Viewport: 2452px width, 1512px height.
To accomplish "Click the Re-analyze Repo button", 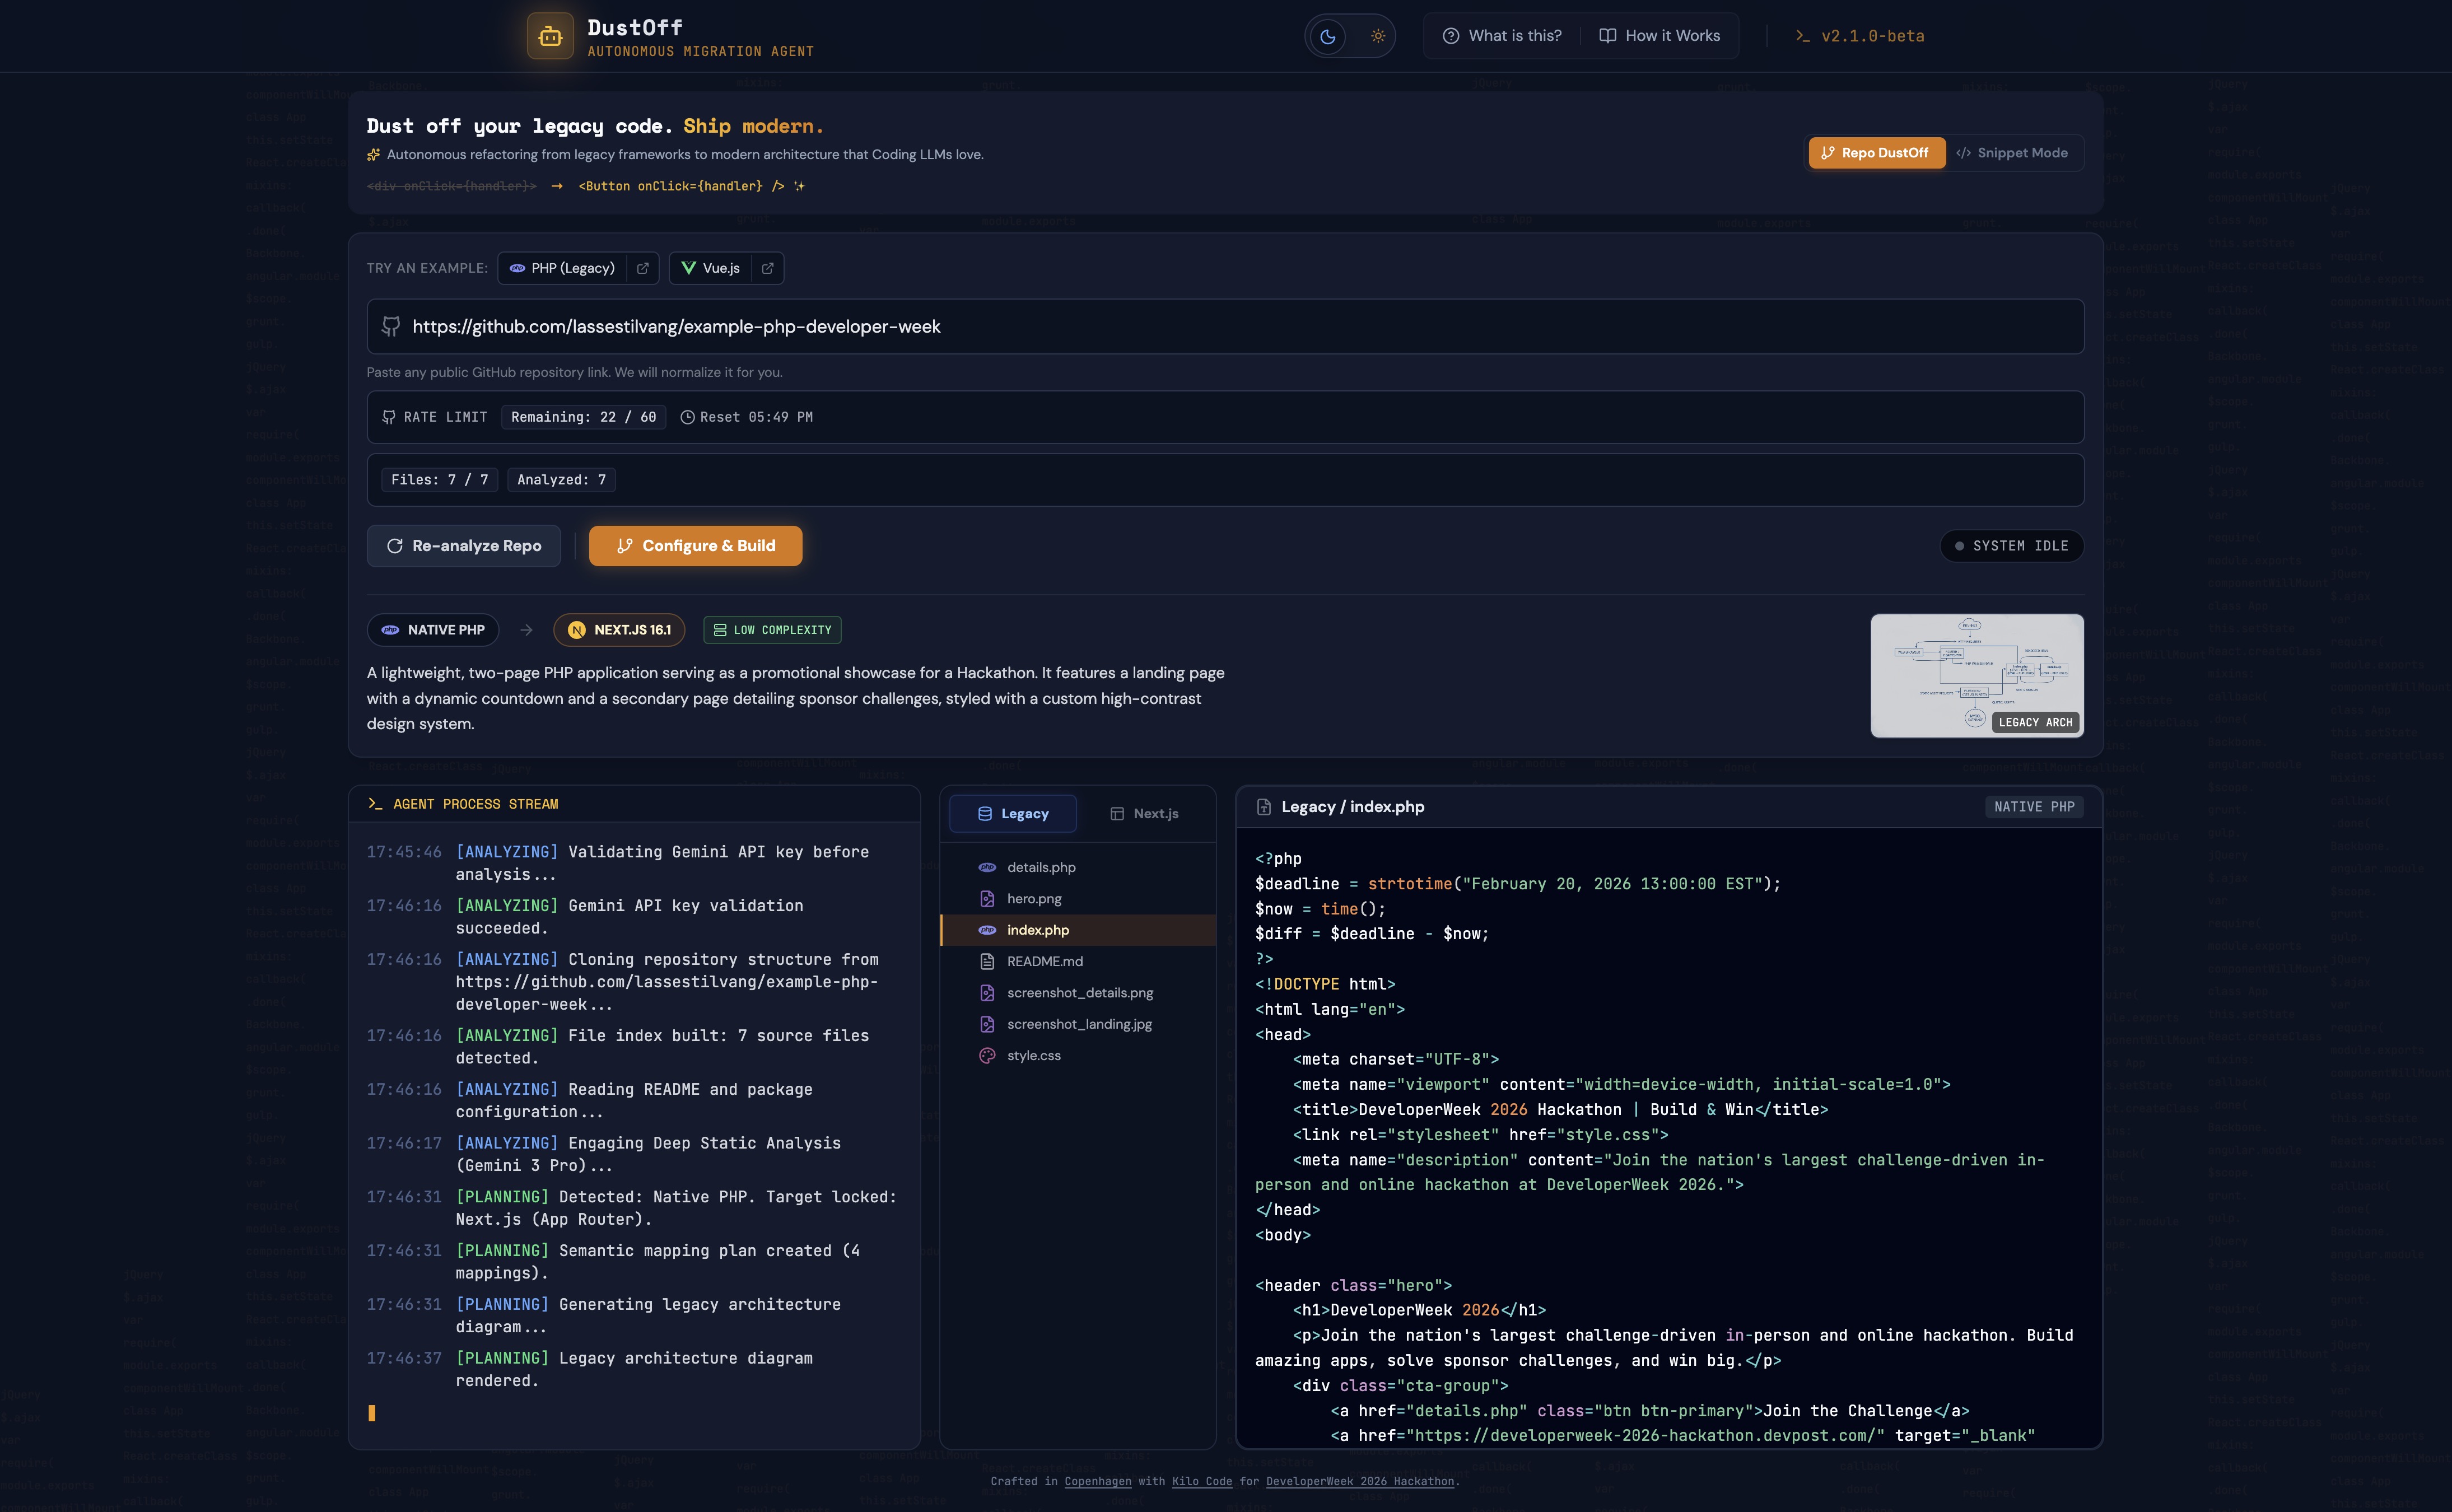I will click(x=464, y=546).
